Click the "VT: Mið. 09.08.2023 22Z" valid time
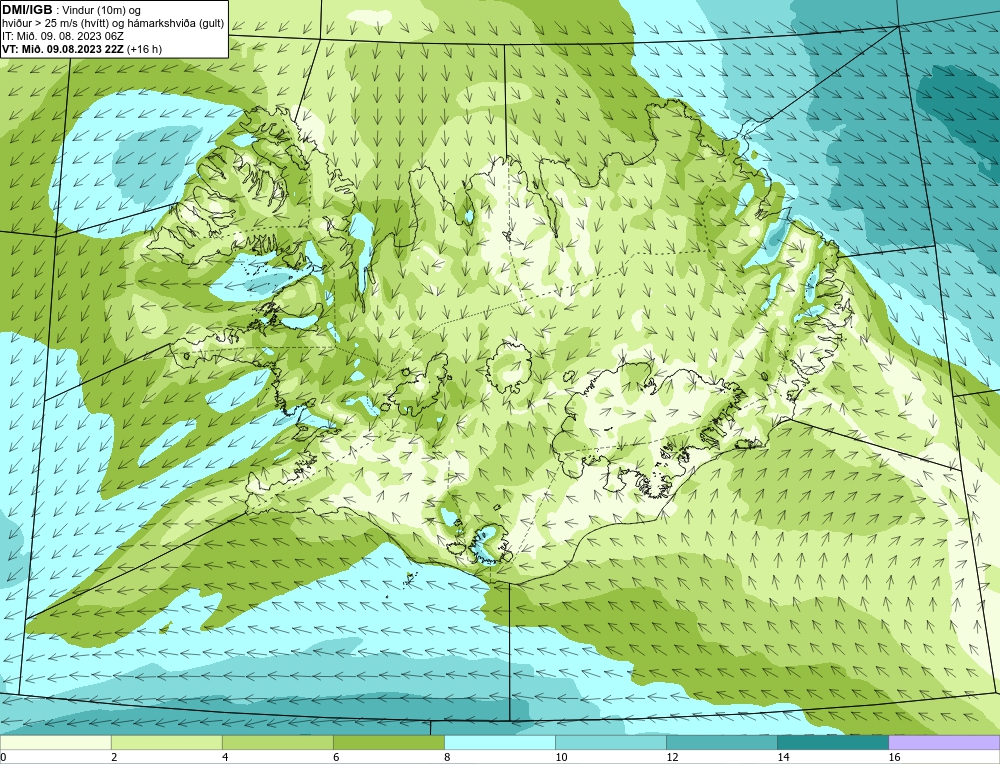 (x=63, y=49)
